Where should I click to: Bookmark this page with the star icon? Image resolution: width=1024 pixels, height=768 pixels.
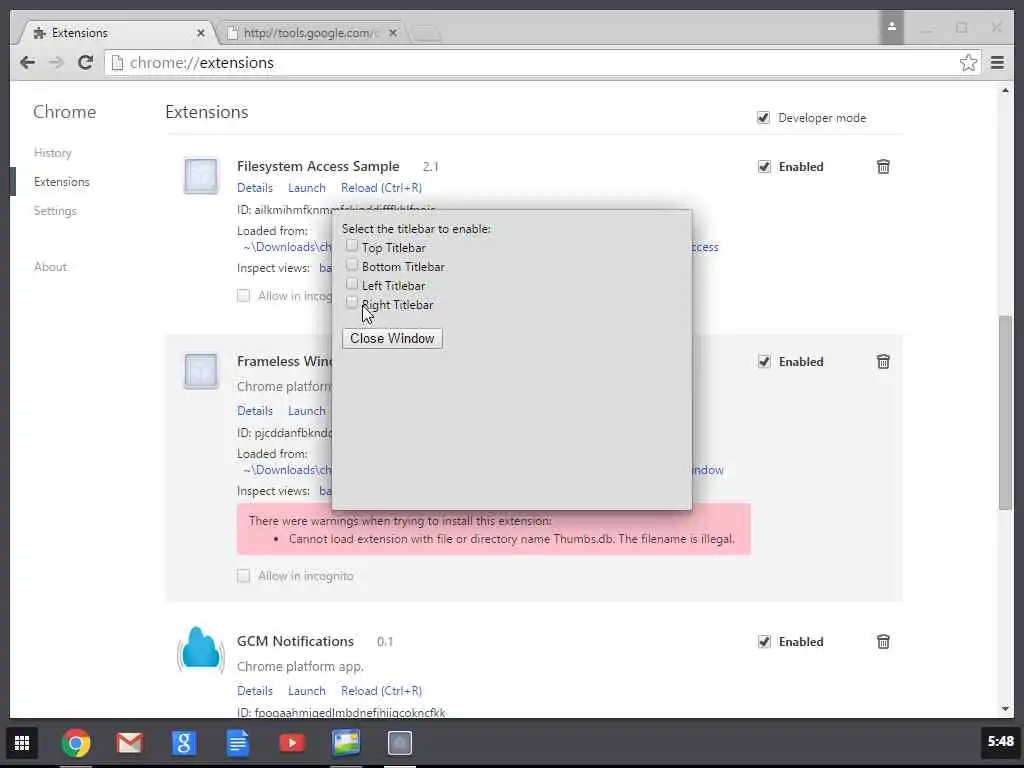(x=968, y=63)
